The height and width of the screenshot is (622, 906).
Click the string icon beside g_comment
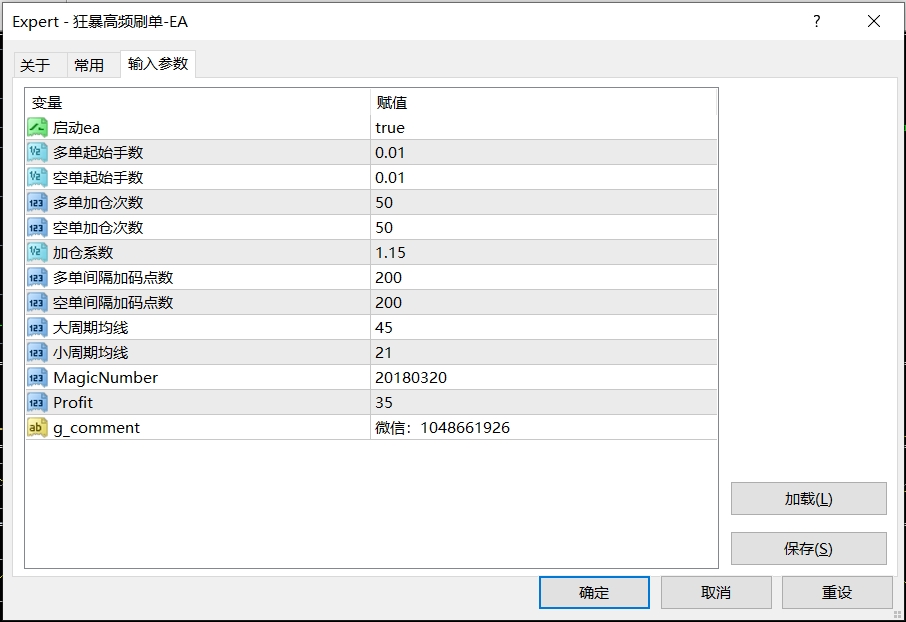click(37, 428)
